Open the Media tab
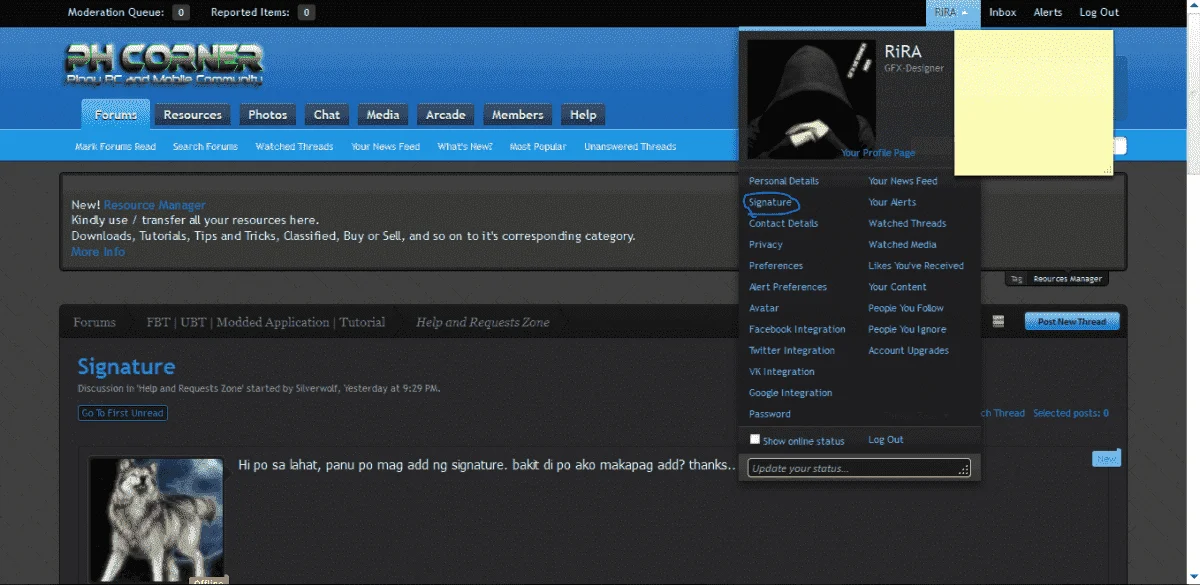This screenshot has width=1200, height=585. 383,115
